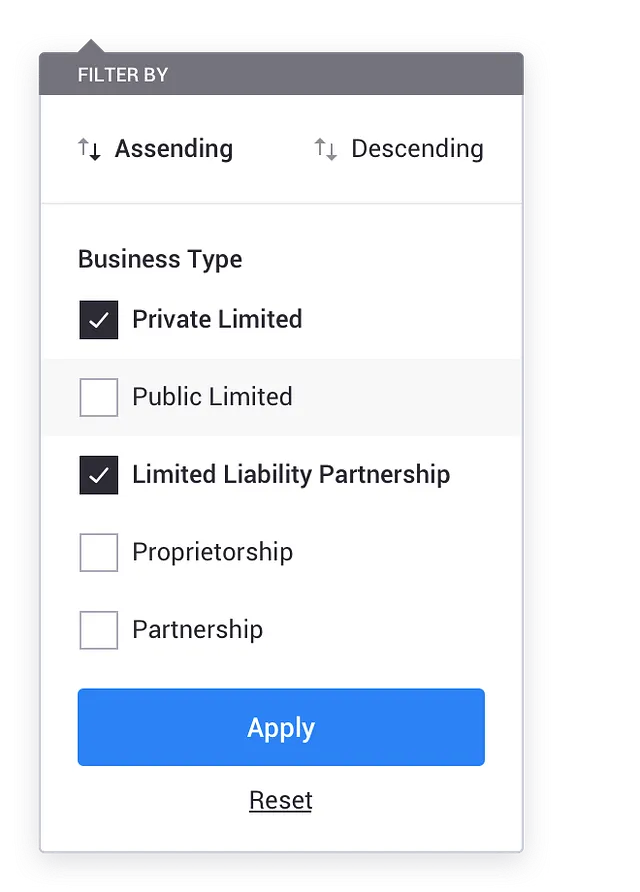Screen dimensions: 640x892
Task: Click the FILTER BY header title
Action: point(122,75)
